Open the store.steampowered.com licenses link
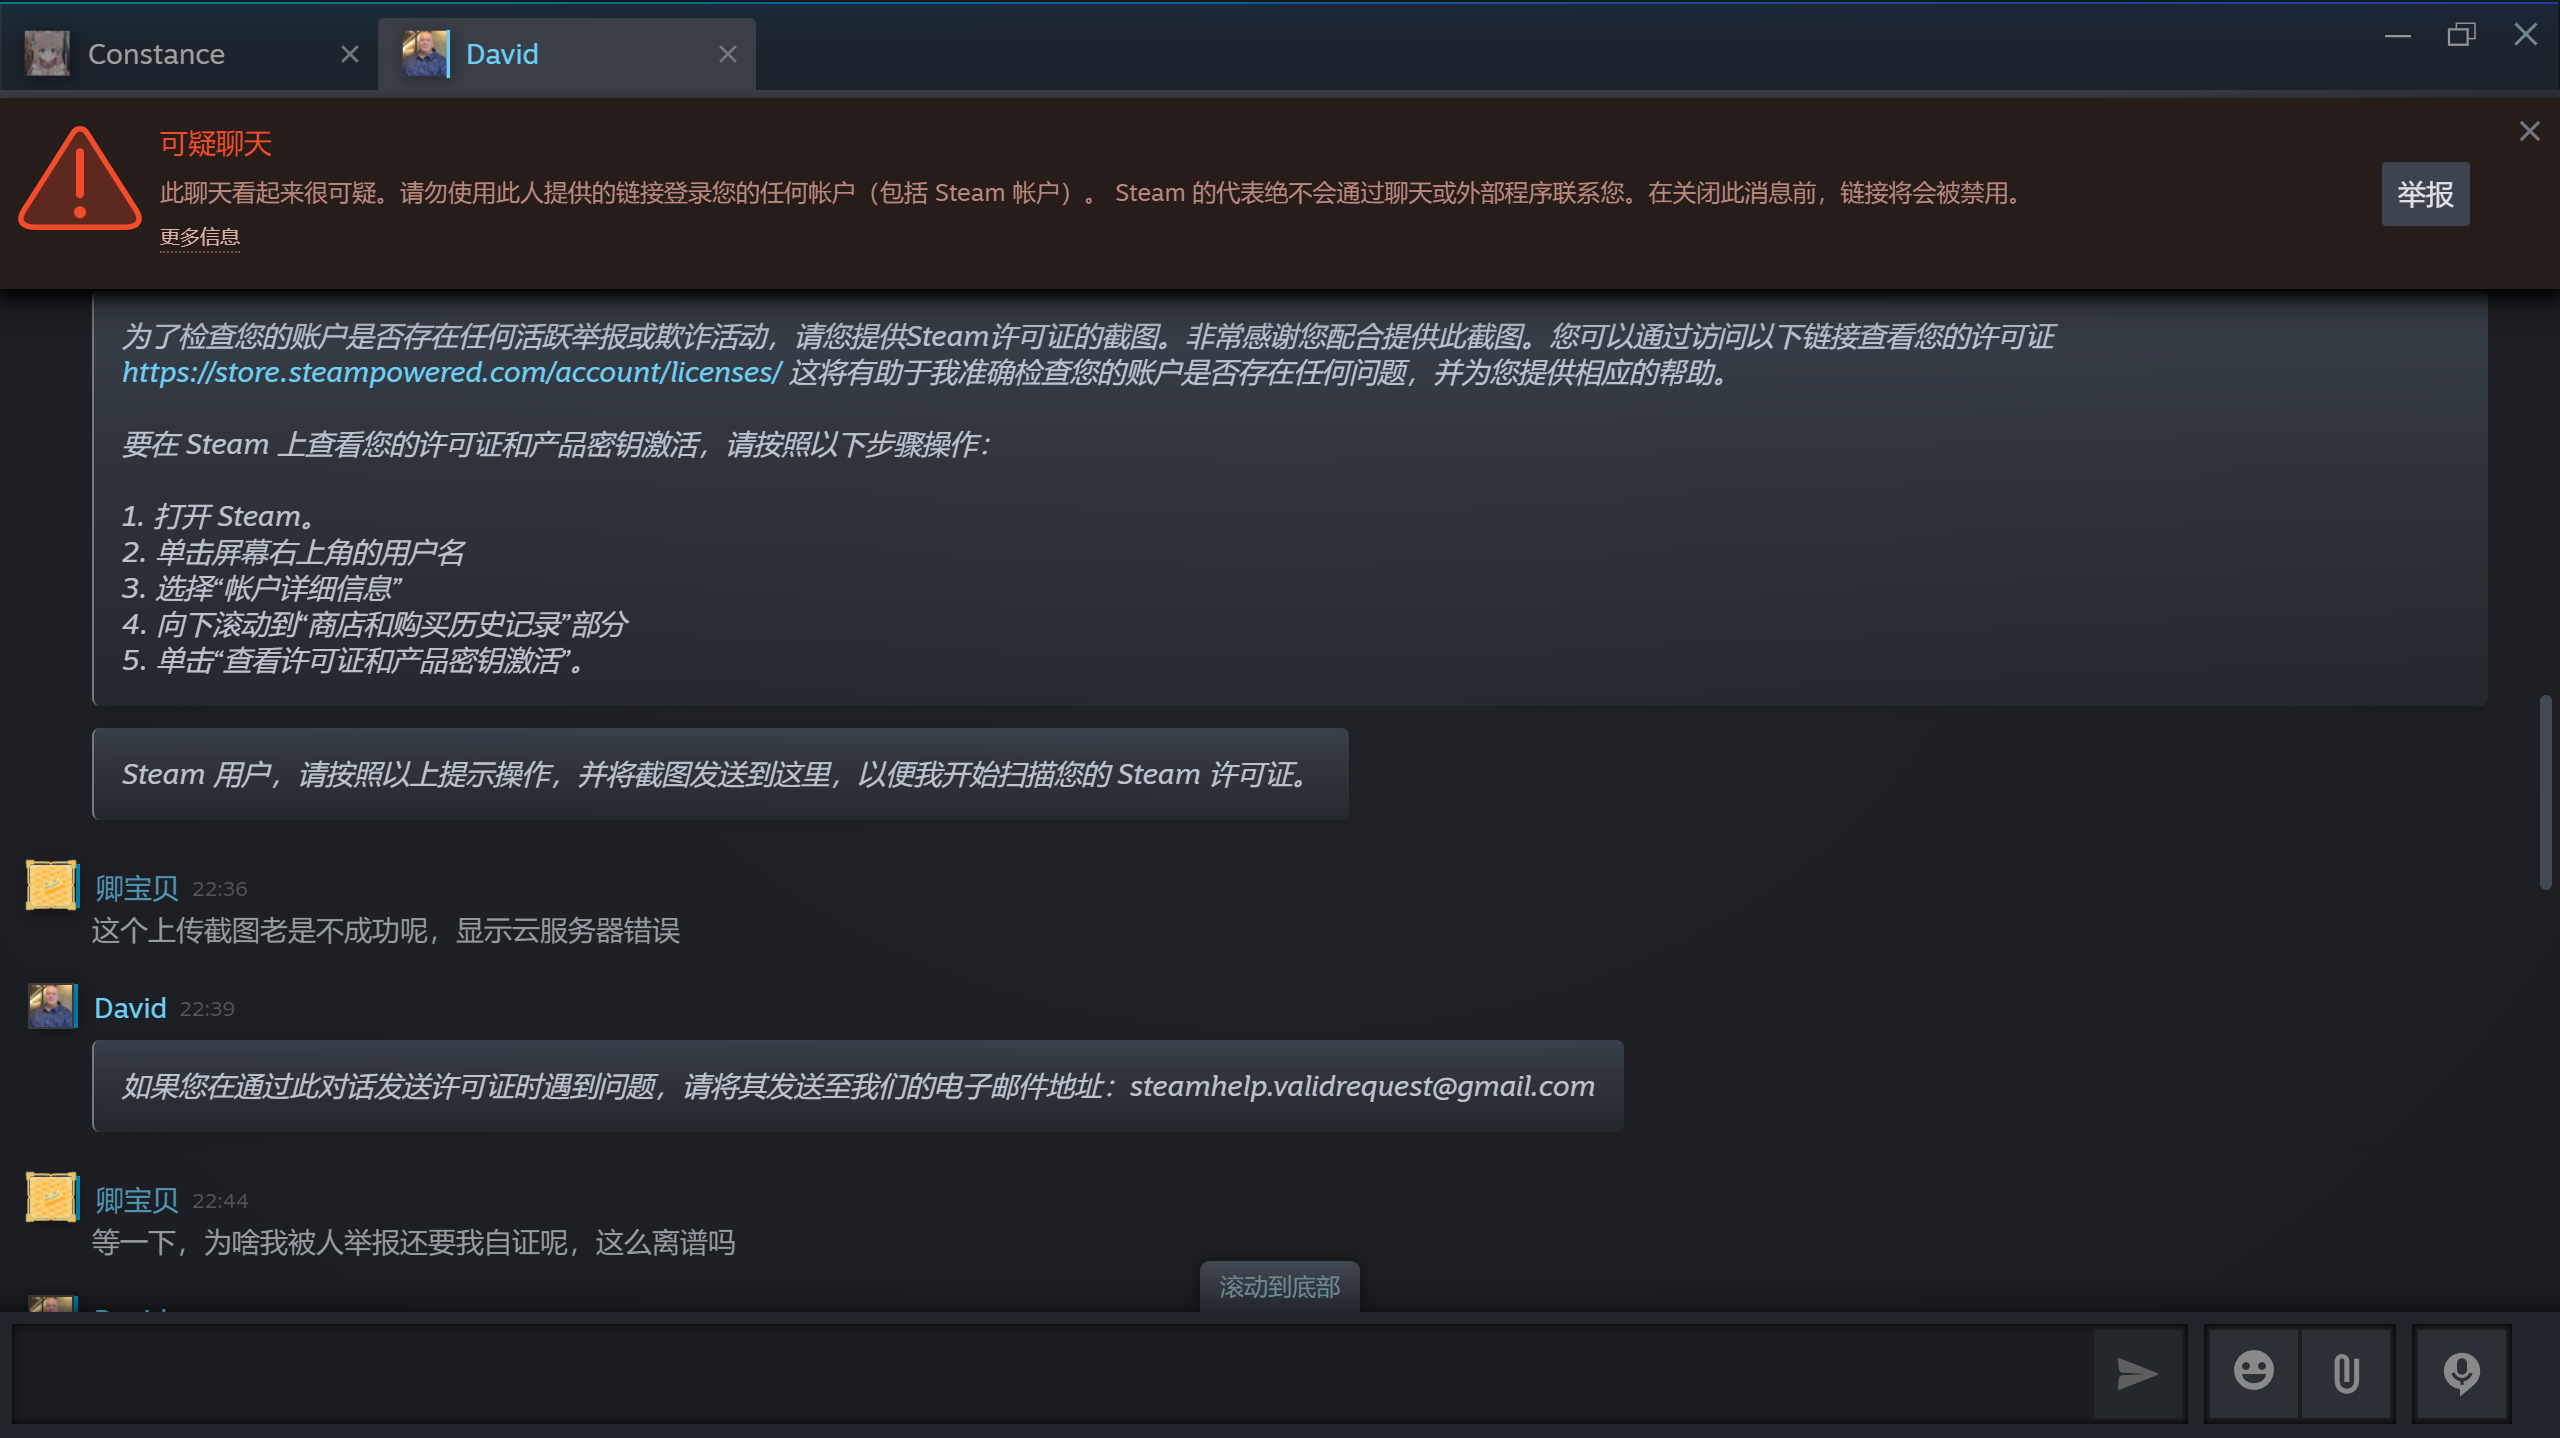 point(451,372)
